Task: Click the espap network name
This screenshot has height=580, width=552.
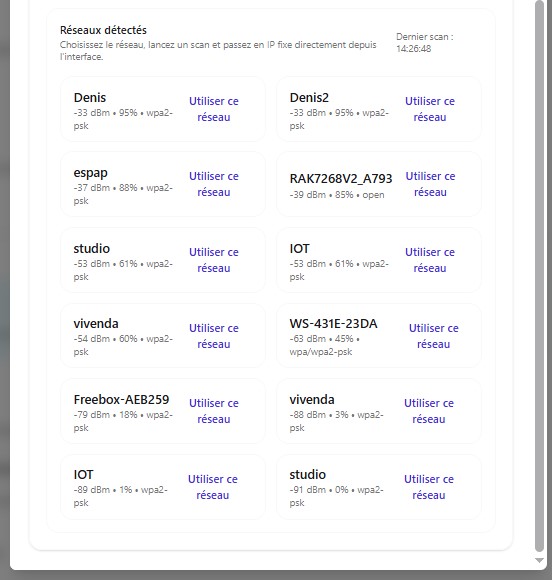Action: pyautogui.click(x=91, y=173)
